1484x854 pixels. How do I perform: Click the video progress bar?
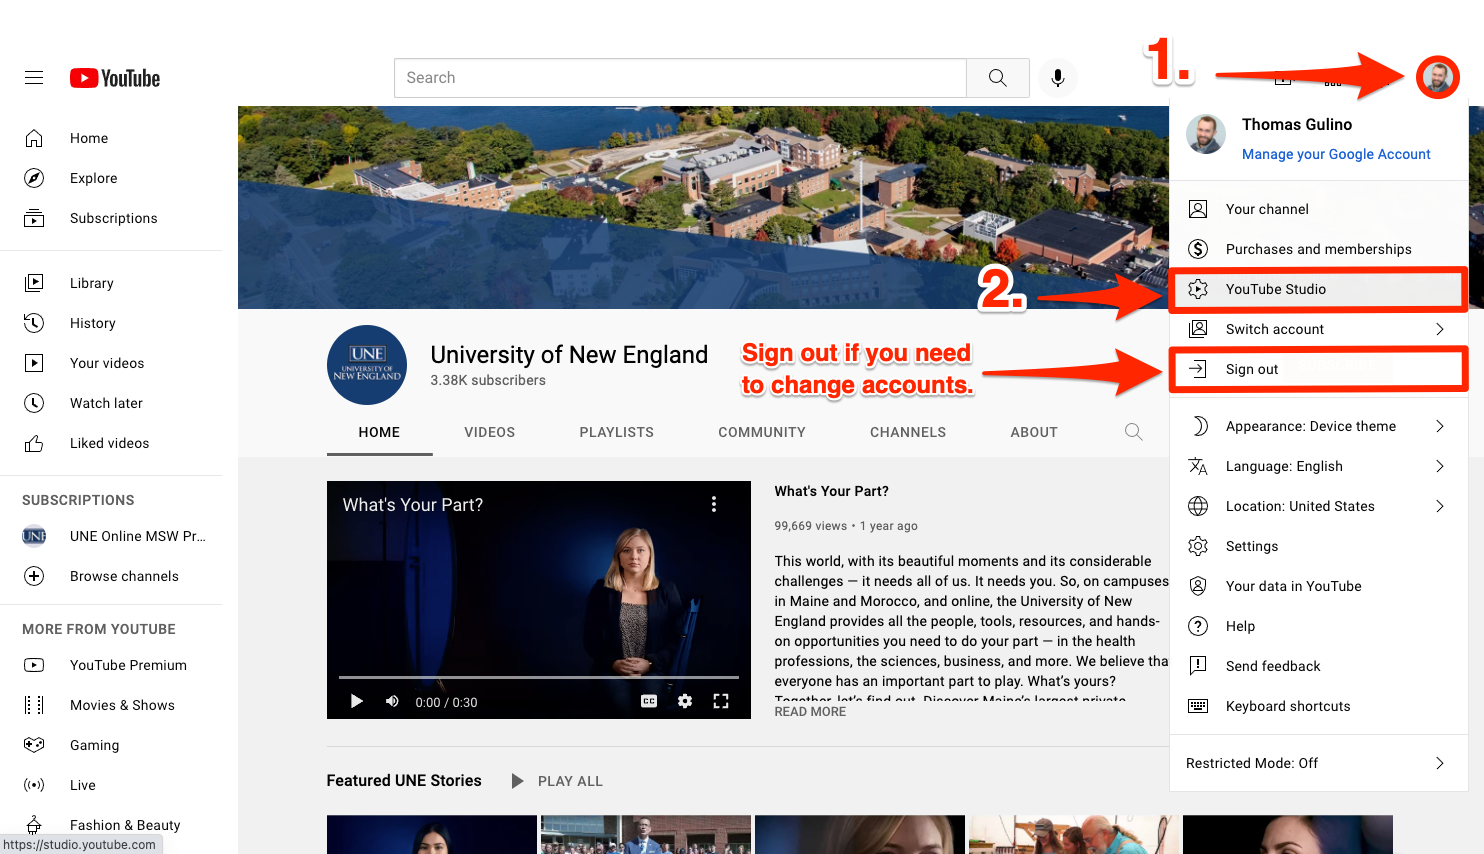point(539,678)
